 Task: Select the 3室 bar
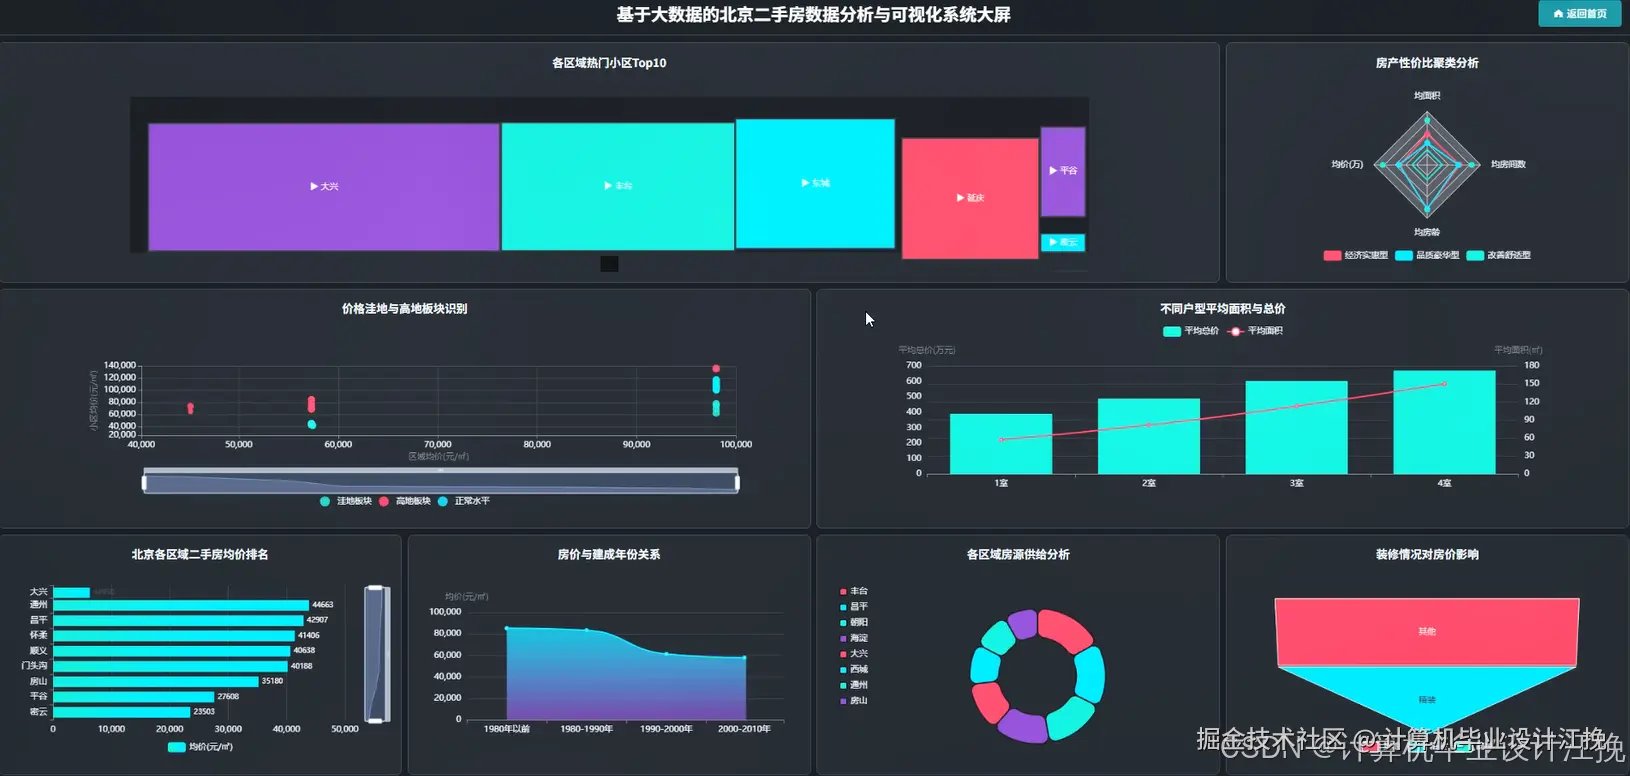(x=1296, y=427)
